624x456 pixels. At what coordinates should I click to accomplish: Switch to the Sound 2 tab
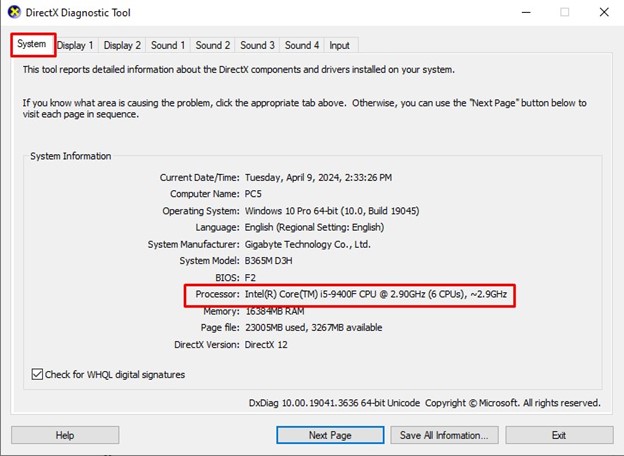213,45
